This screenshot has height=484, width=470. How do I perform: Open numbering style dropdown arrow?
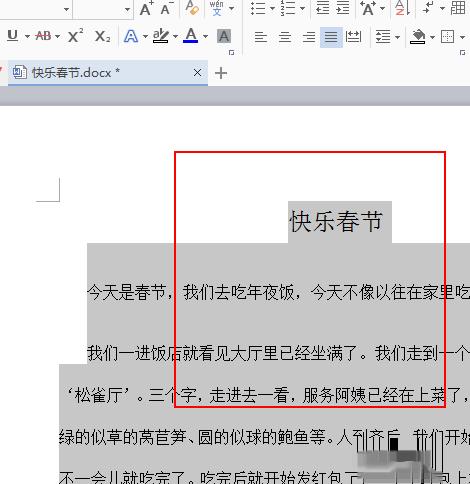click(x=303, y=8)
